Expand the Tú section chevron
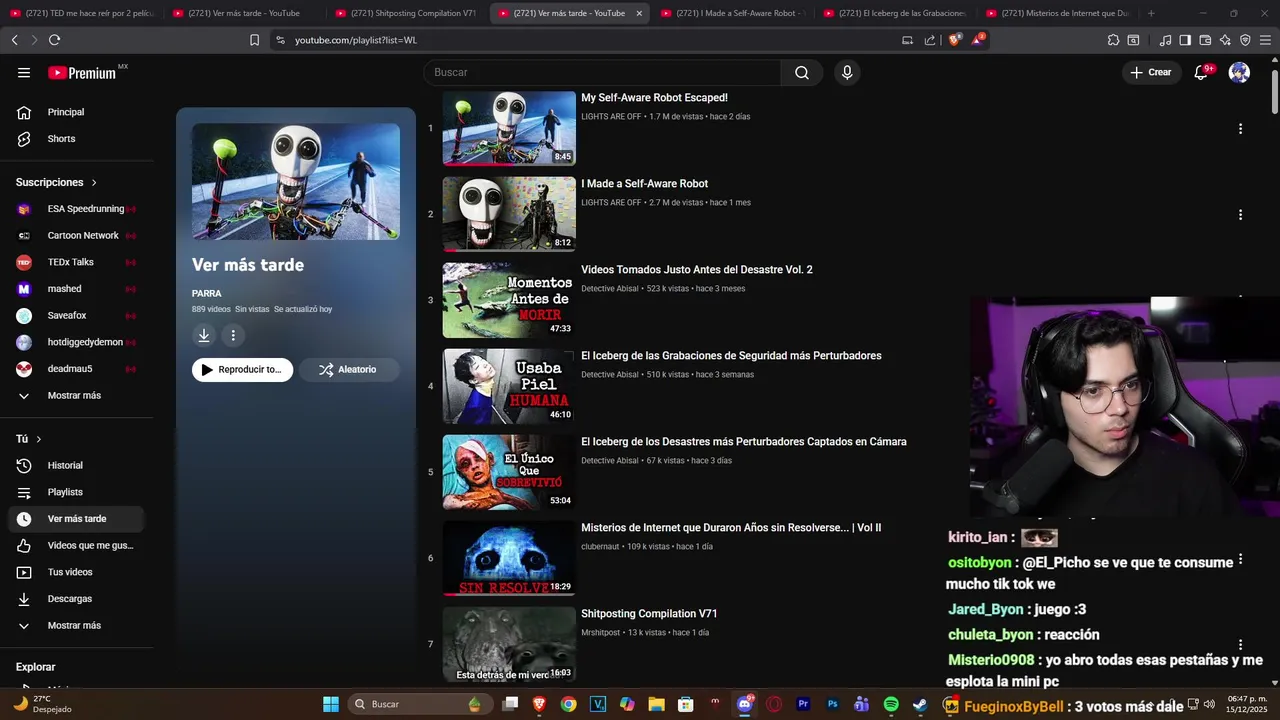This screenshot has height=720, width=1280. point(39,439)
